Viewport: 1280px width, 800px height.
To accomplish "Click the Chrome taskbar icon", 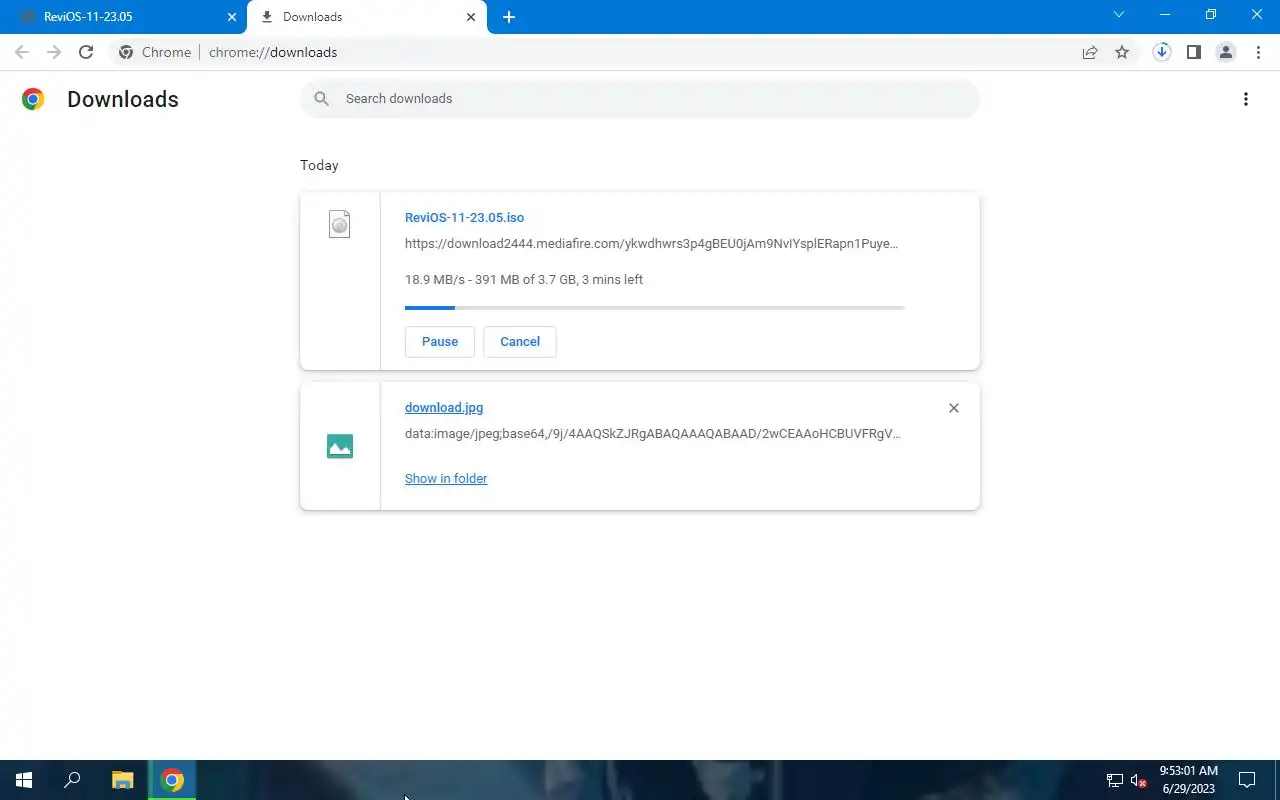I will click(172, 780).
